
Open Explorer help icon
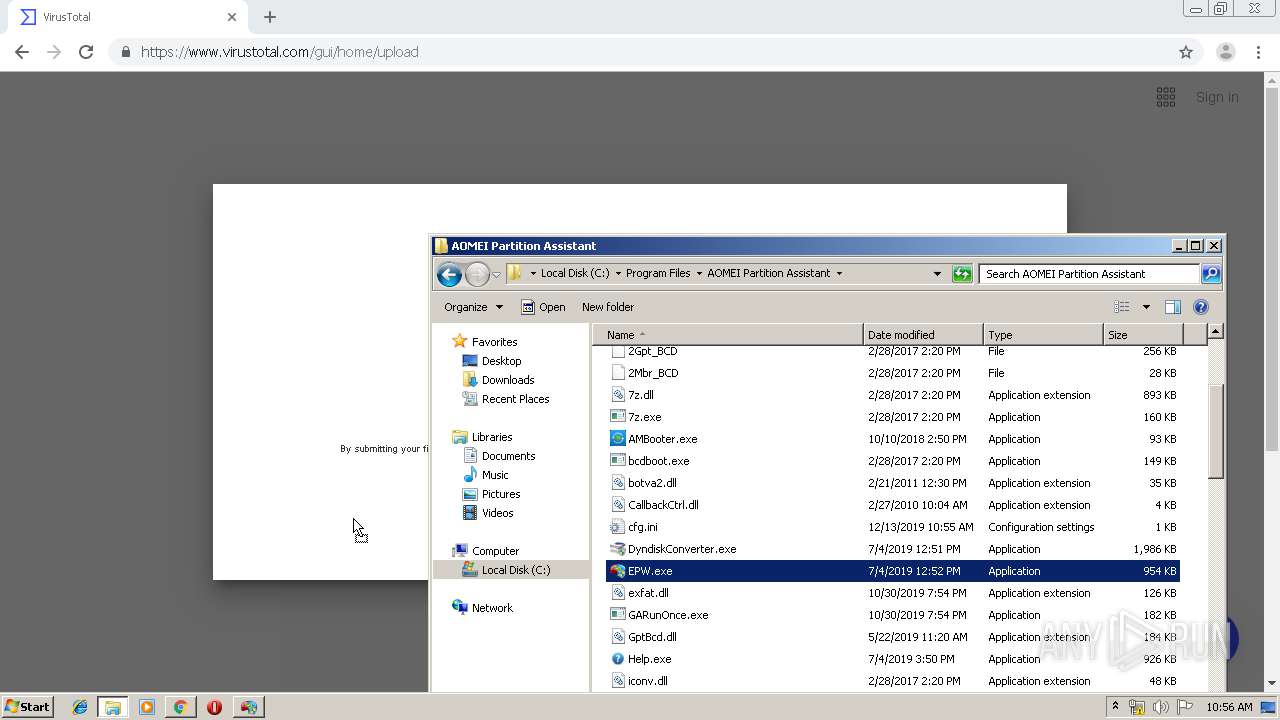click(x=1201, y=307)
